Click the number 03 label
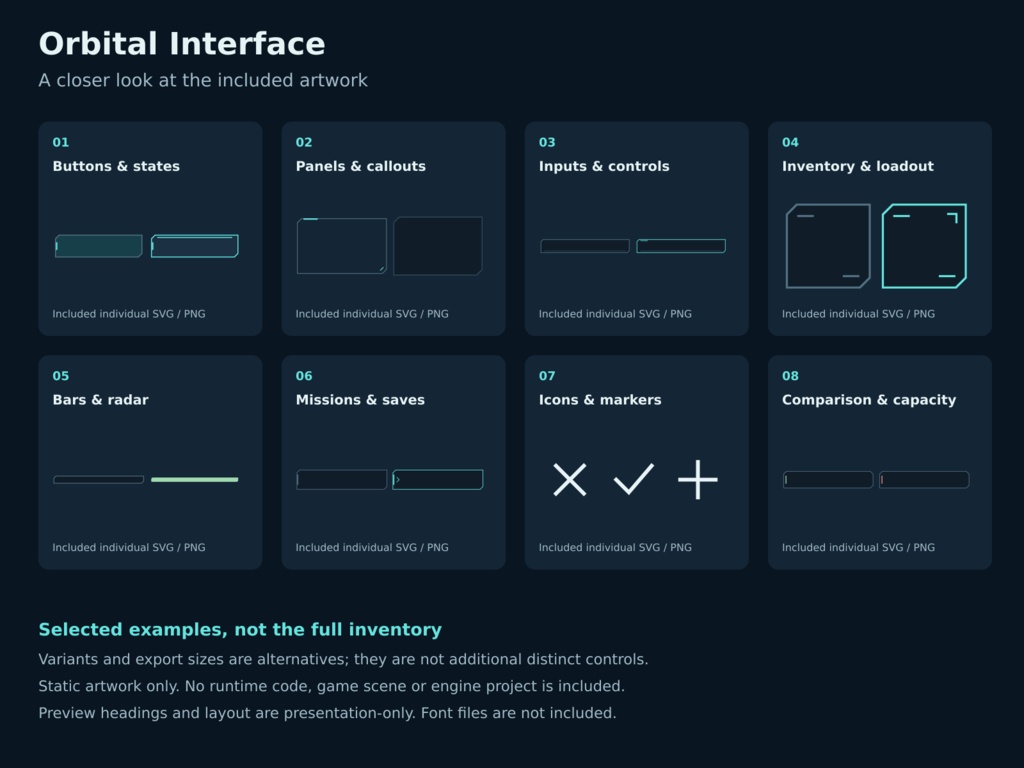Screen dimensions: 1024x768 (547, 142)
